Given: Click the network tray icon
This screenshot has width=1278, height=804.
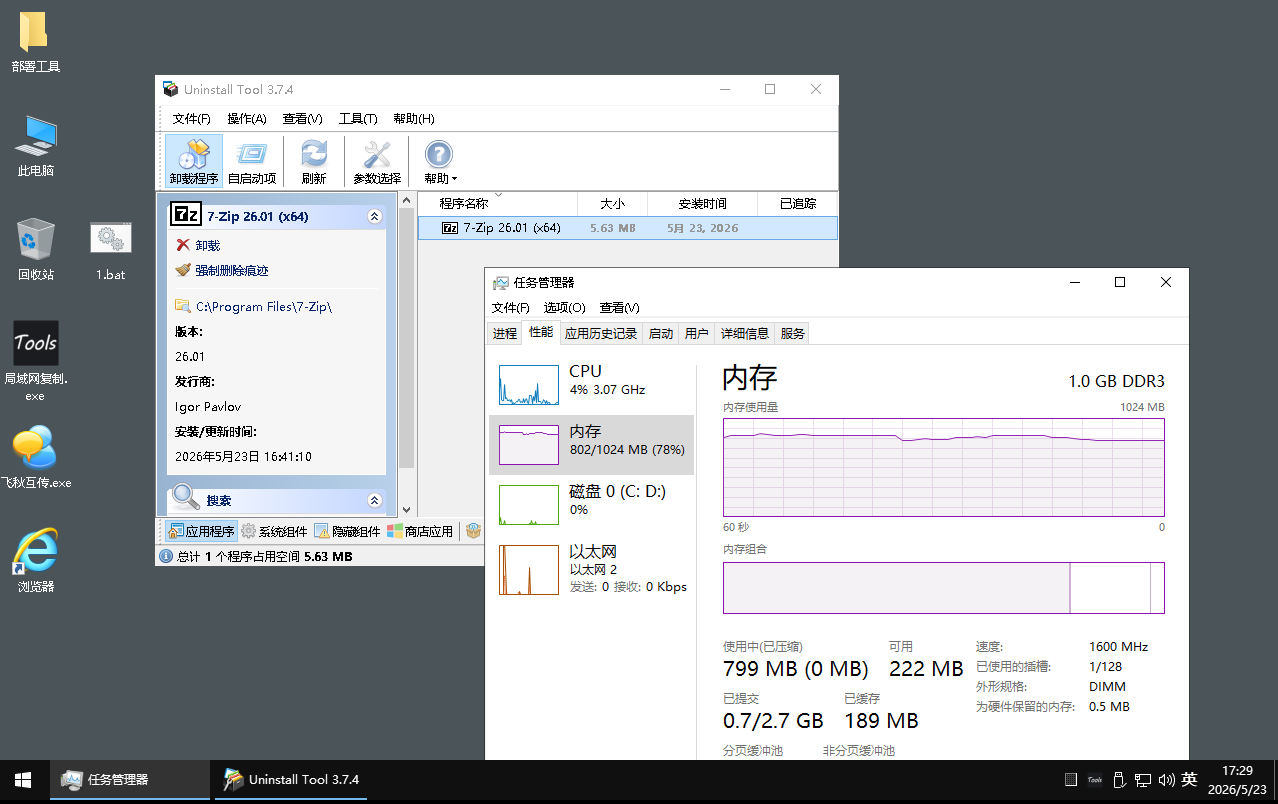Looking at the screenshot, I should coord(1143,780).
